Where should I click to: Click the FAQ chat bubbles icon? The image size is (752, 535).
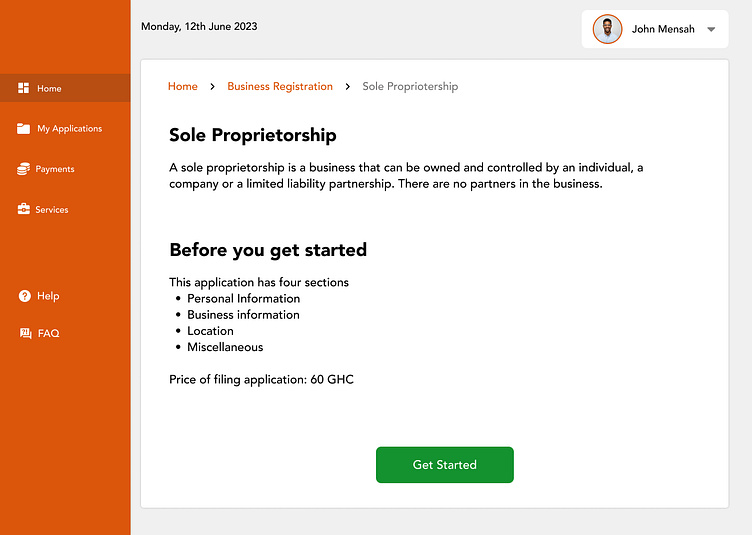[25, 333]
